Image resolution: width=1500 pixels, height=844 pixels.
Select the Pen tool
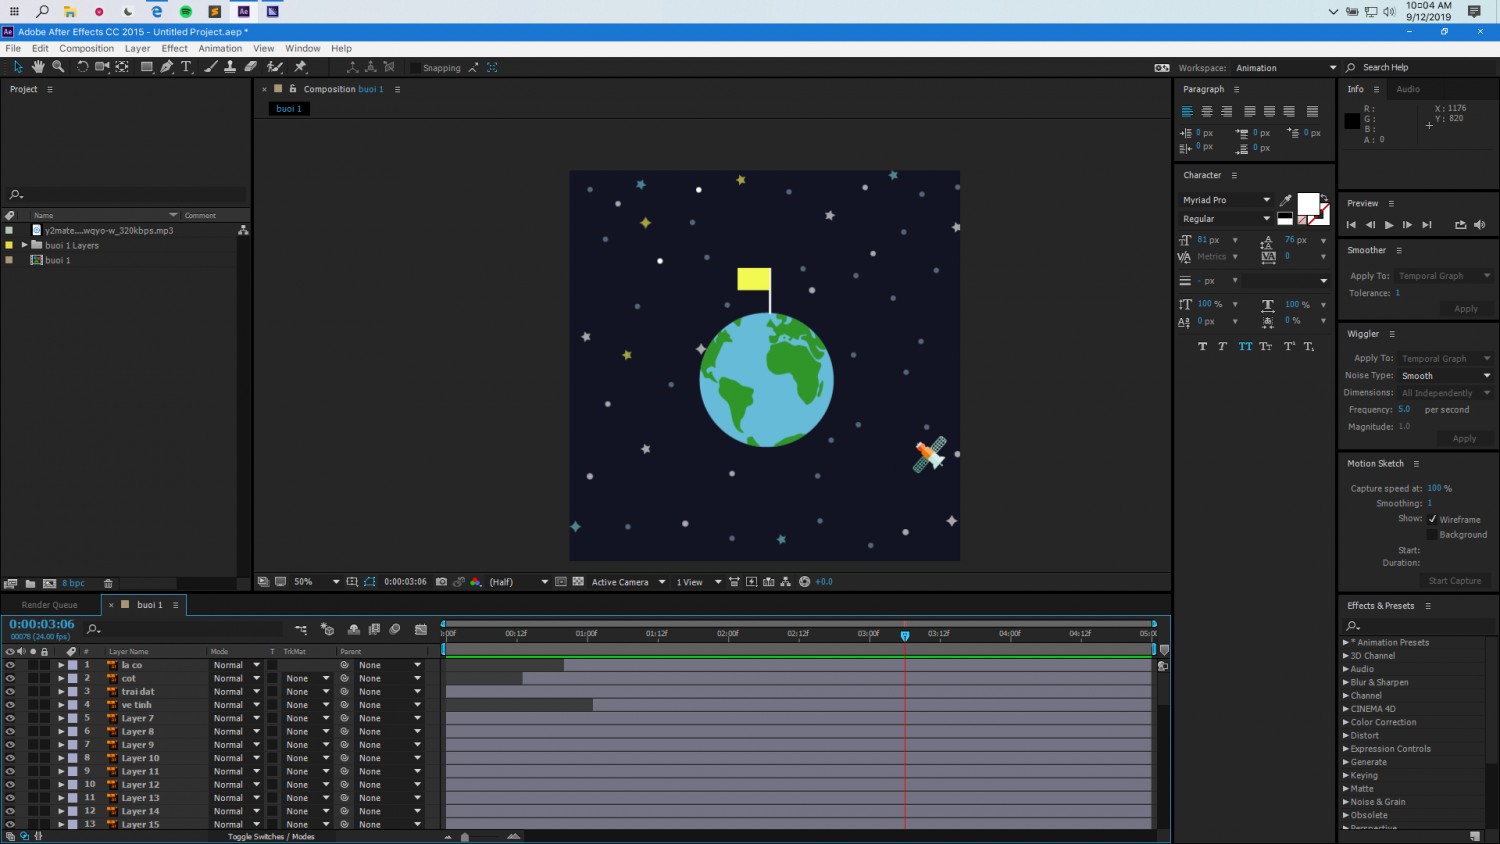click(166, 67)
